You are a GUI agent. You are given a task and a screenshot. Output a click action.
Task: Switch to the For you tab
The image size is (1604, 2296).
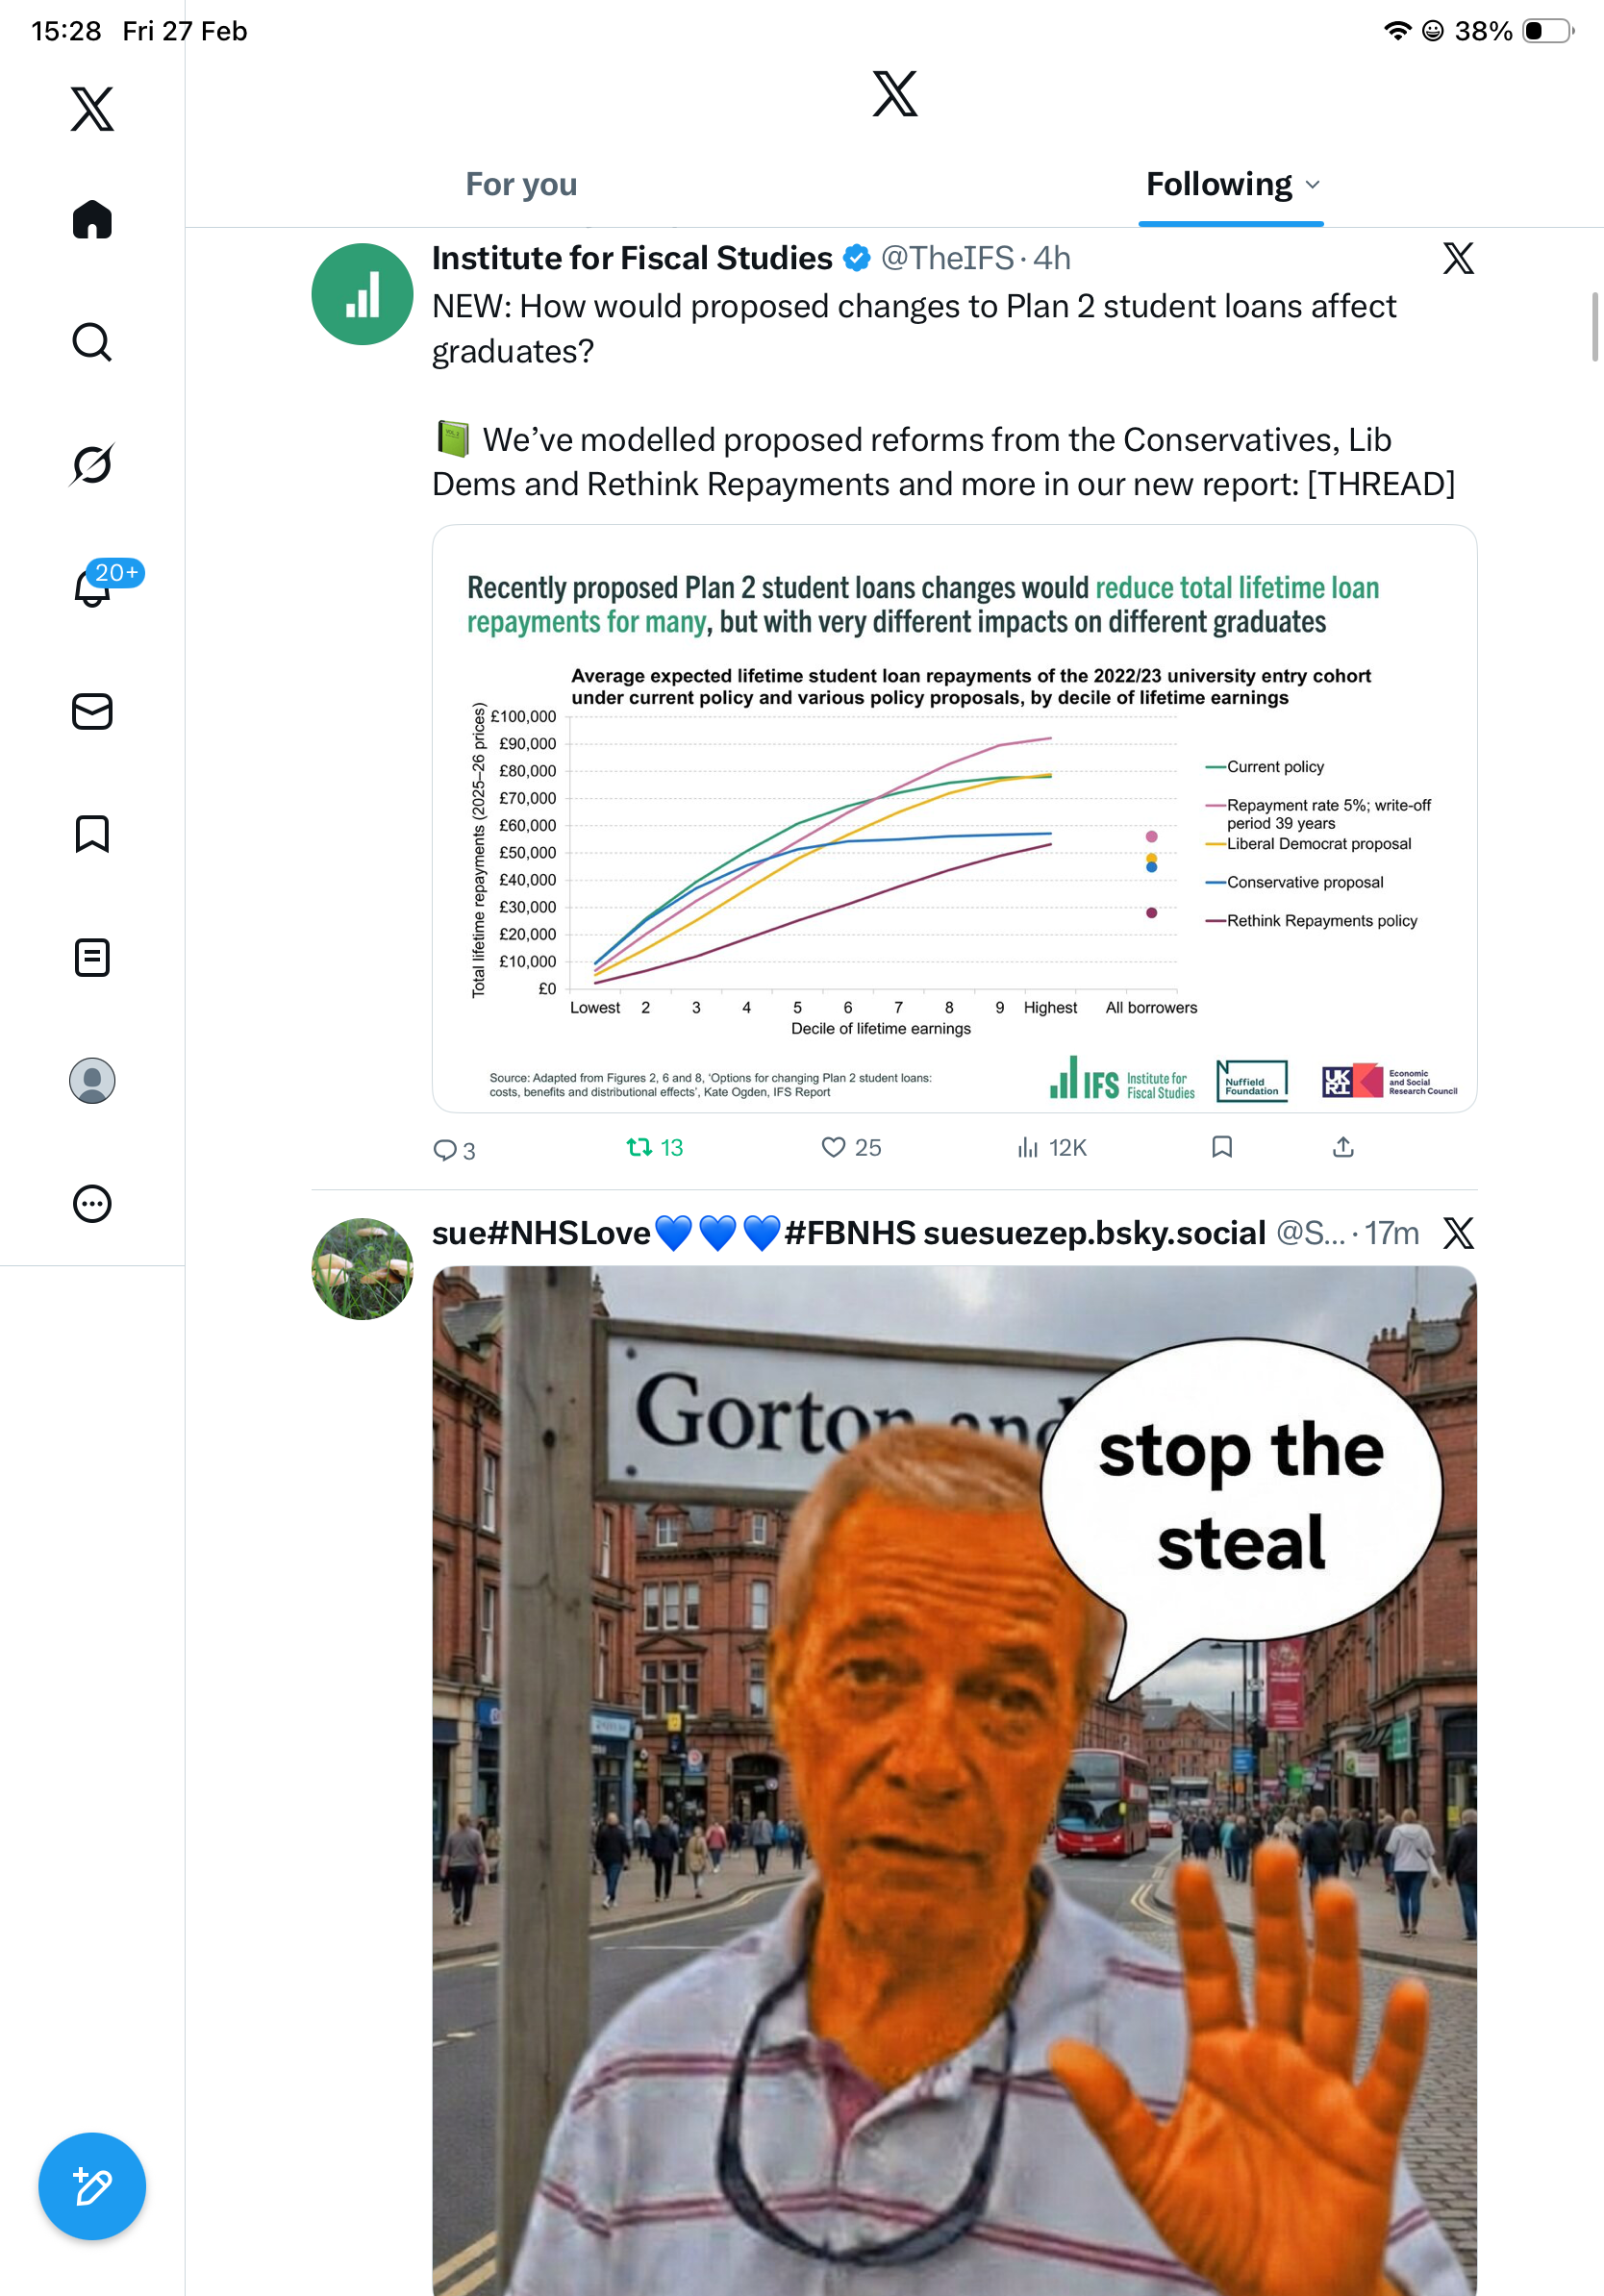click(521, 184)
